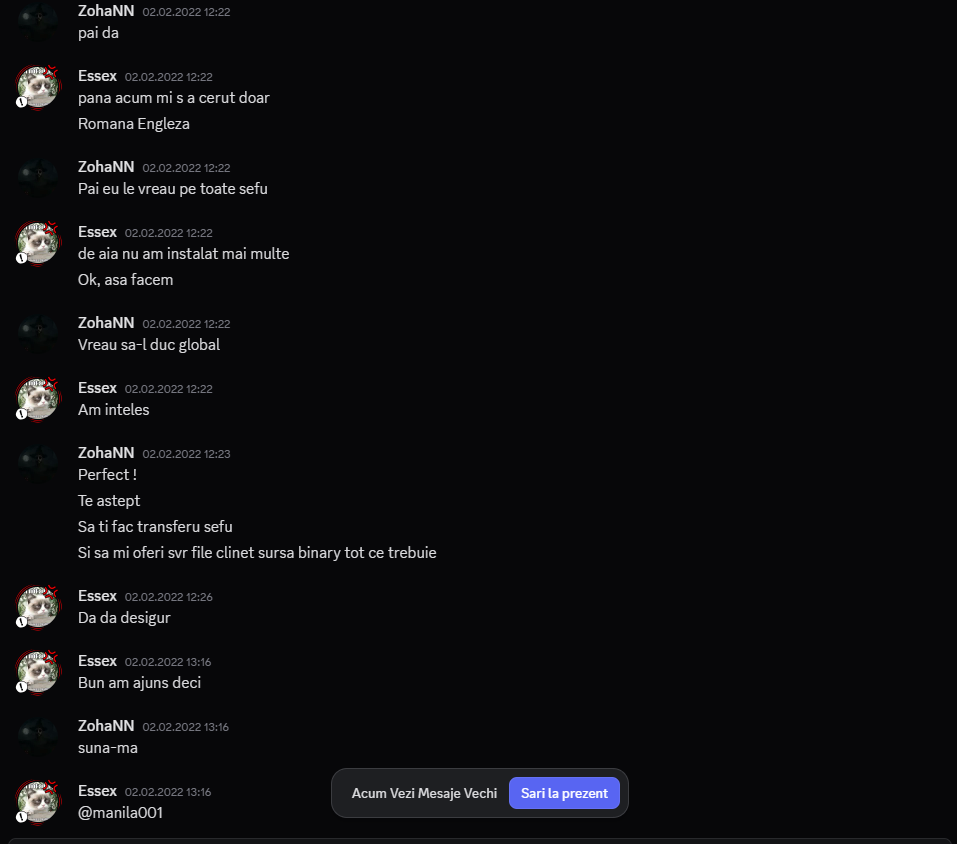The width and height of the screenshot is (957, 844).
Task: Click the 12:26 timestamp on Essex's message
Action: click(x=168, y=597)
